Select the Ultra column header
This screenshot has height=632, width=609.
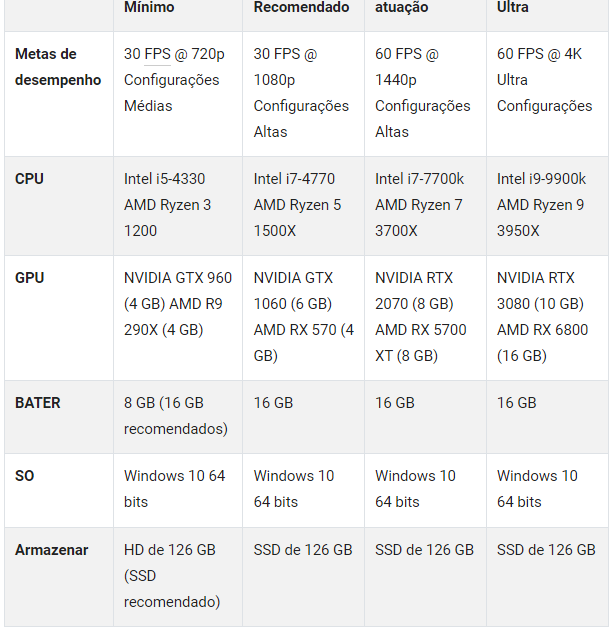click(x=513, y=8)
